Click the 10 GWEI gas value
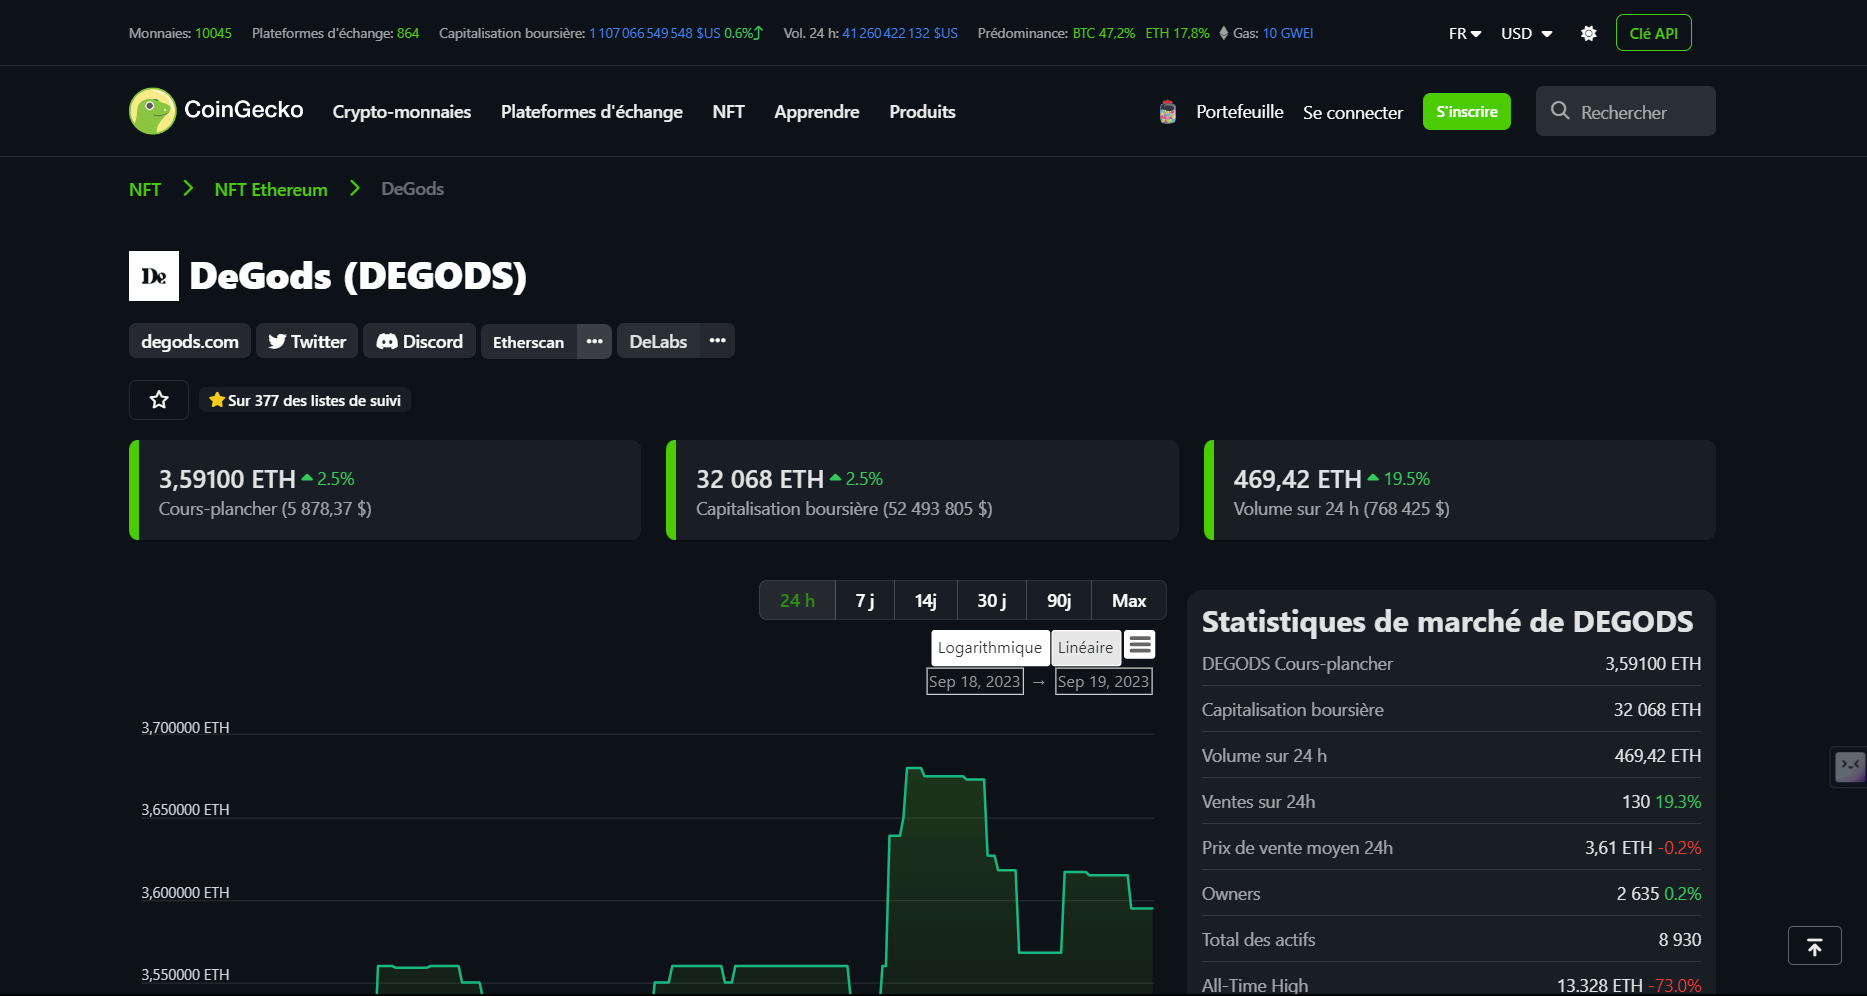Image resolution: width=1867 pixels, height=996 pixels. (1288, 33)
